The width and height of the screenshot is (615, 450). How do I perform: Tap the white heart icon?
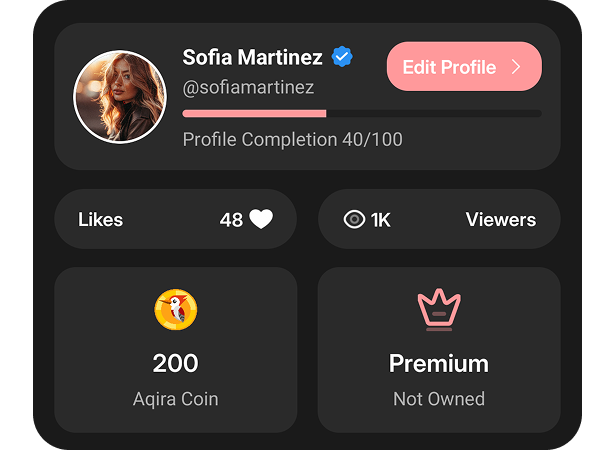pos(261,219)
